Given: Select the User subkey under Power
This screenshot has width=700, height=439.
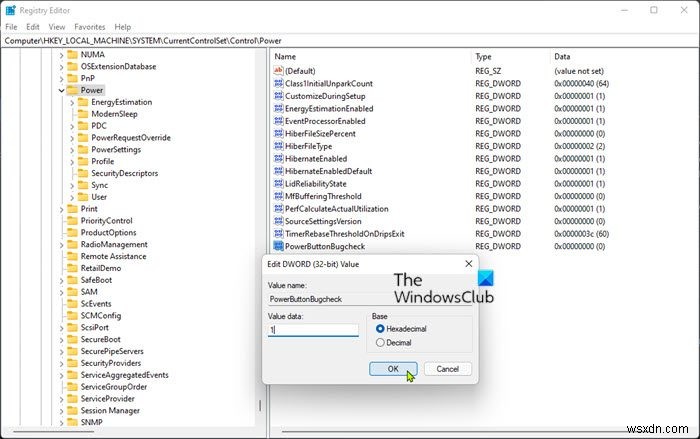Looking at the screenshot, I should [x=99, y=197].
